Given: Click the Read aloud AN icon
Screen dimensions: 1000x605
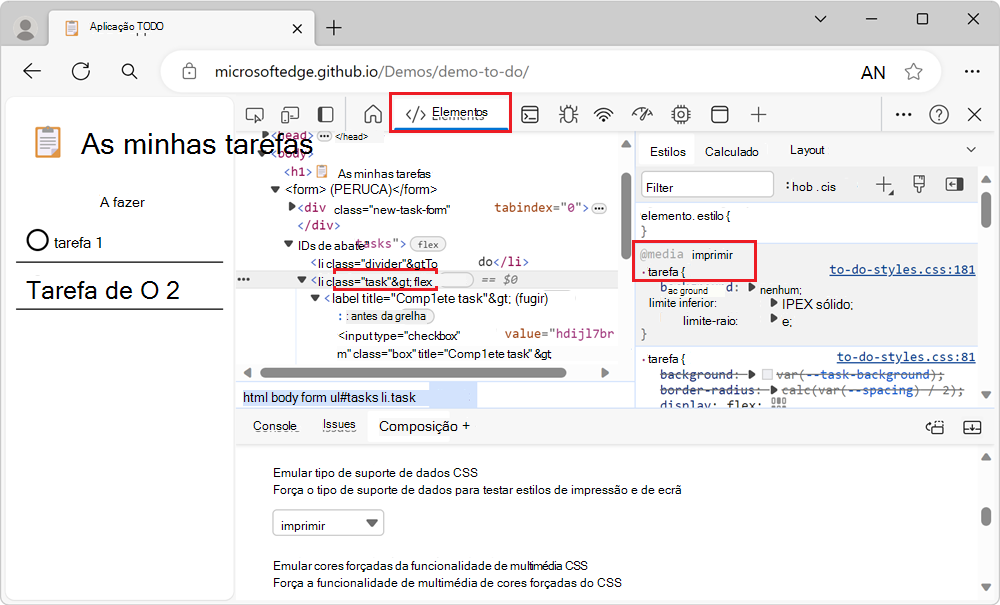Looking at the screenshot, I should [873, 73].
